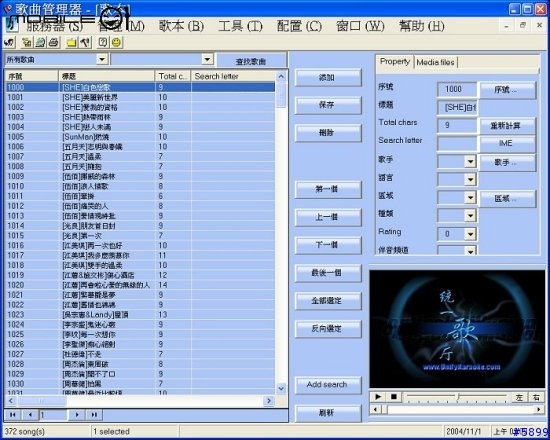
Task: Jump to first record with navigator arrow
Action: point(13,415)
